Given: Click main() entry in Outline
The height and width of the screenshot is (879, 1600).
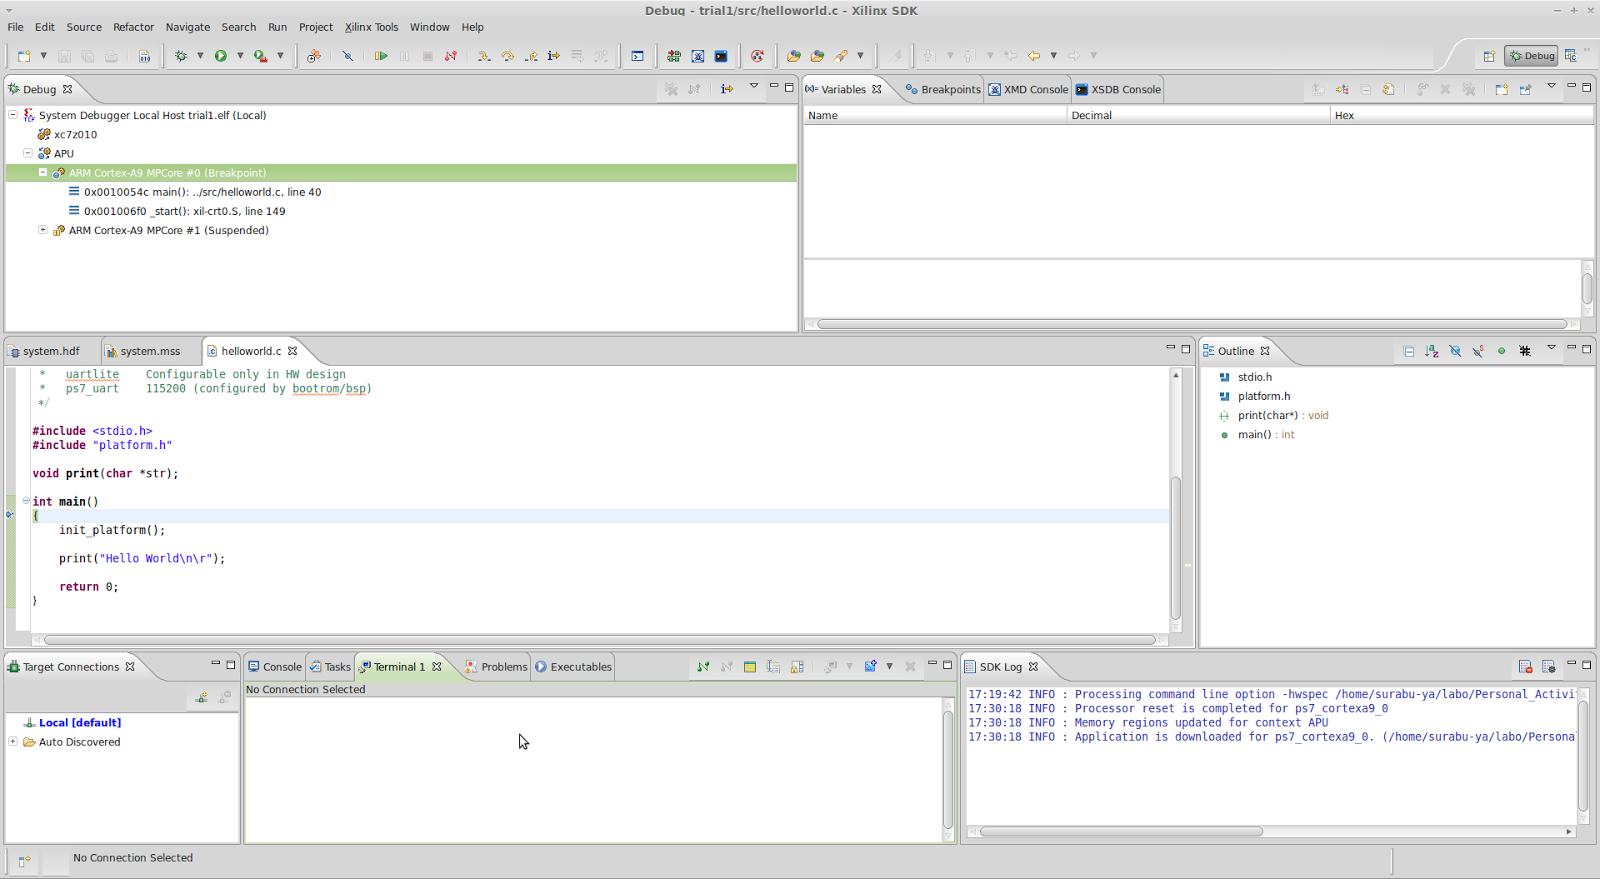Looking at the screenshot, I should click(1256, 435).
